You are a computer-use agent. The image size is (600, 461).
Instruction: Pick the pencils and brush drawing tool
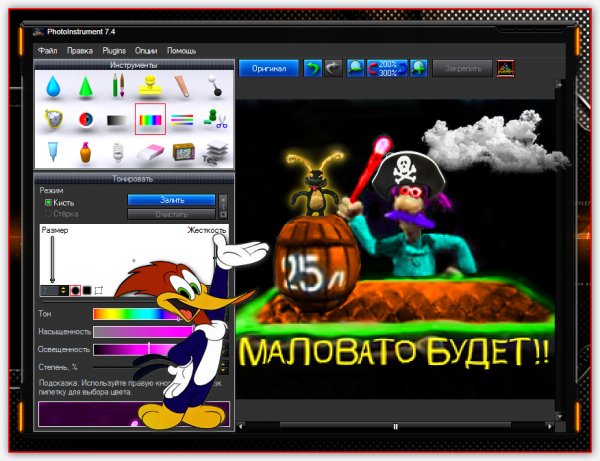coord(118,85)
